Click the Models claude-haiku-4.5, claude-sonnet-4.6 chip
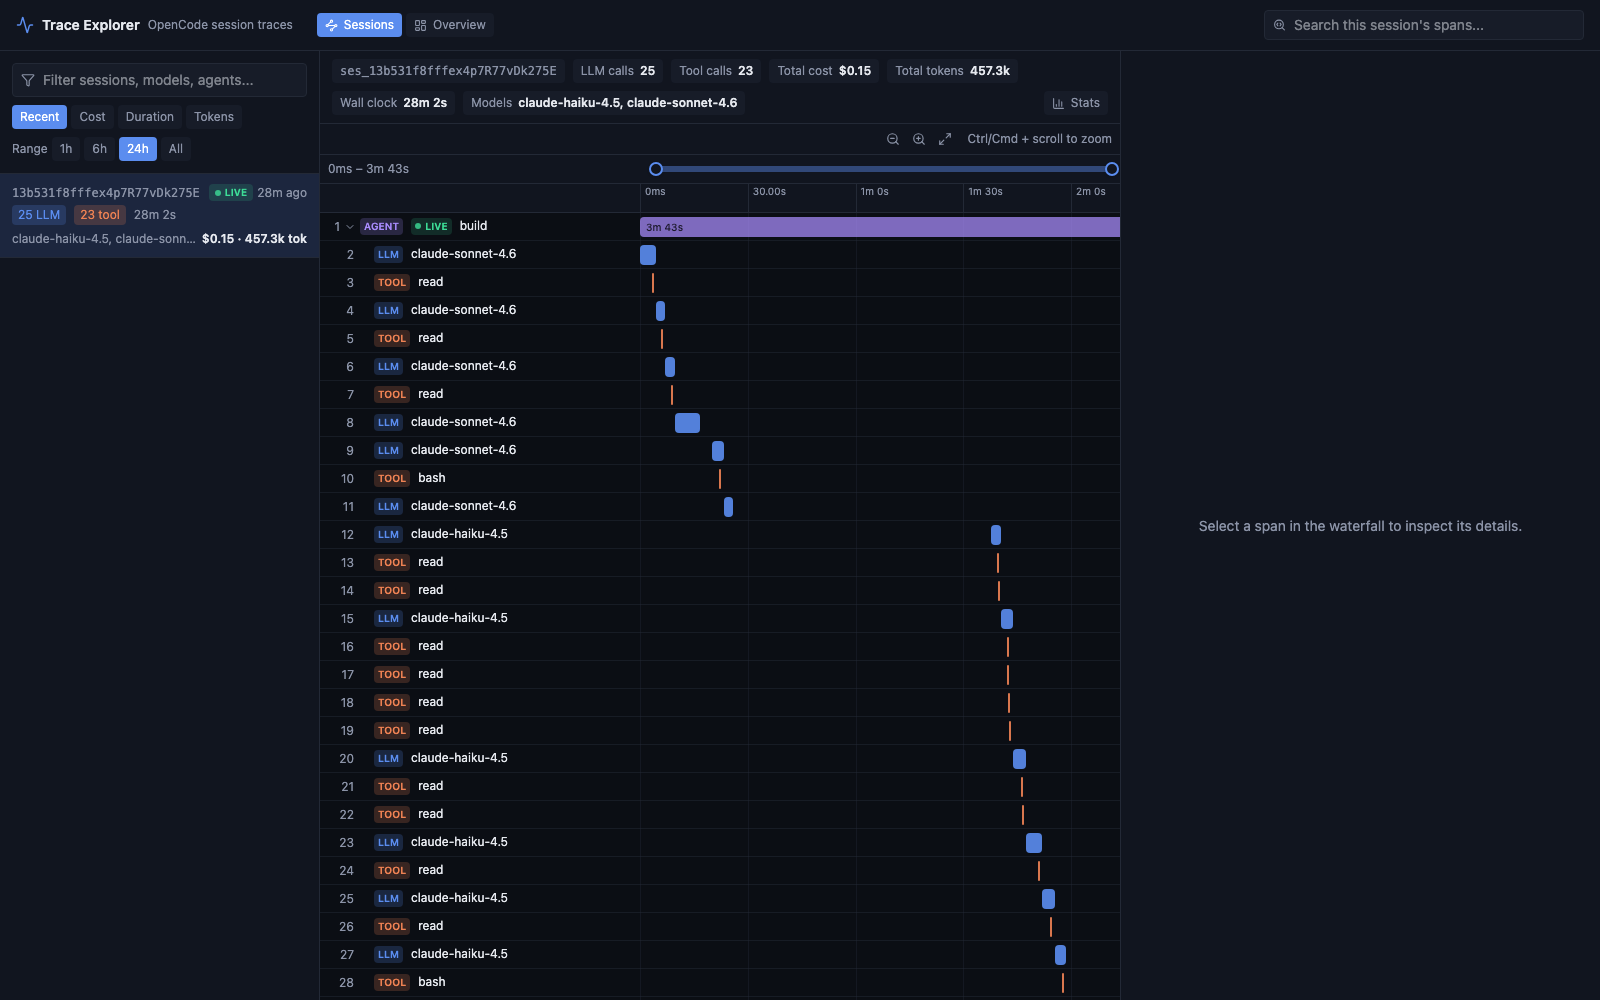This screenshot has width=1600, height=1000. [604, 103]
